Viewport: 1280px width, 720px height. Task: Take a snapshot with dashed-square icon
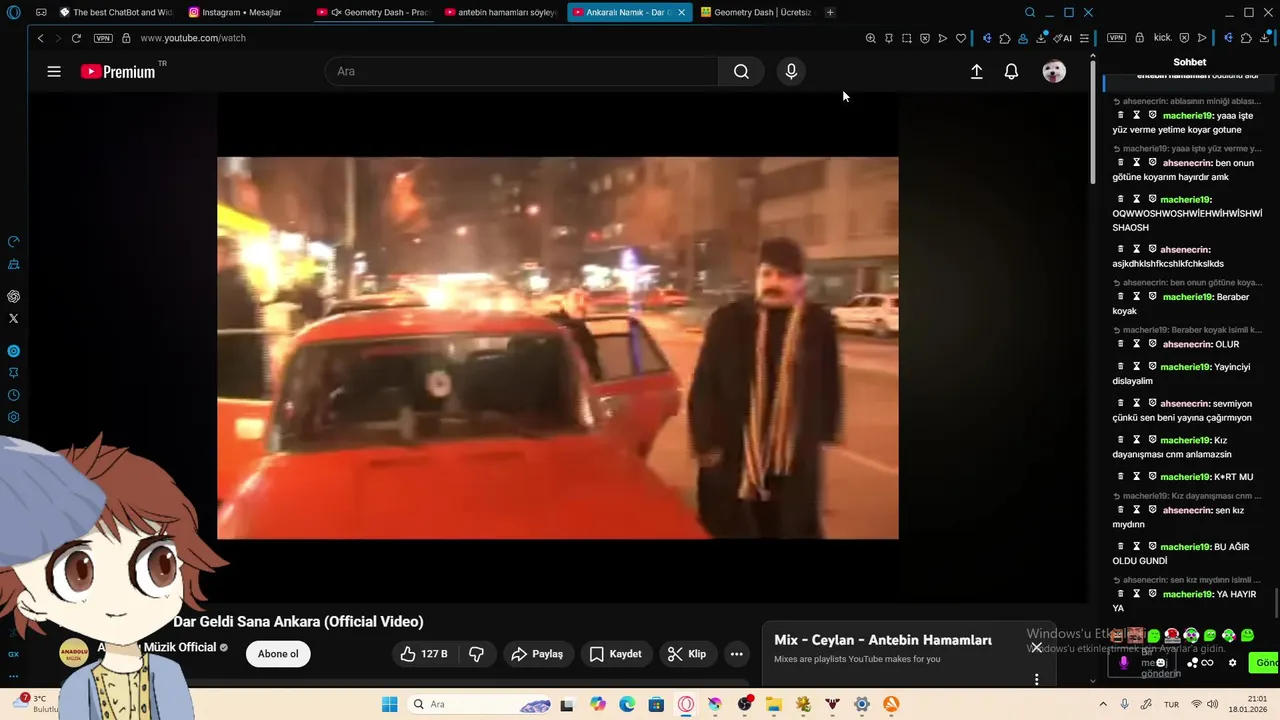tap(907, 38)
